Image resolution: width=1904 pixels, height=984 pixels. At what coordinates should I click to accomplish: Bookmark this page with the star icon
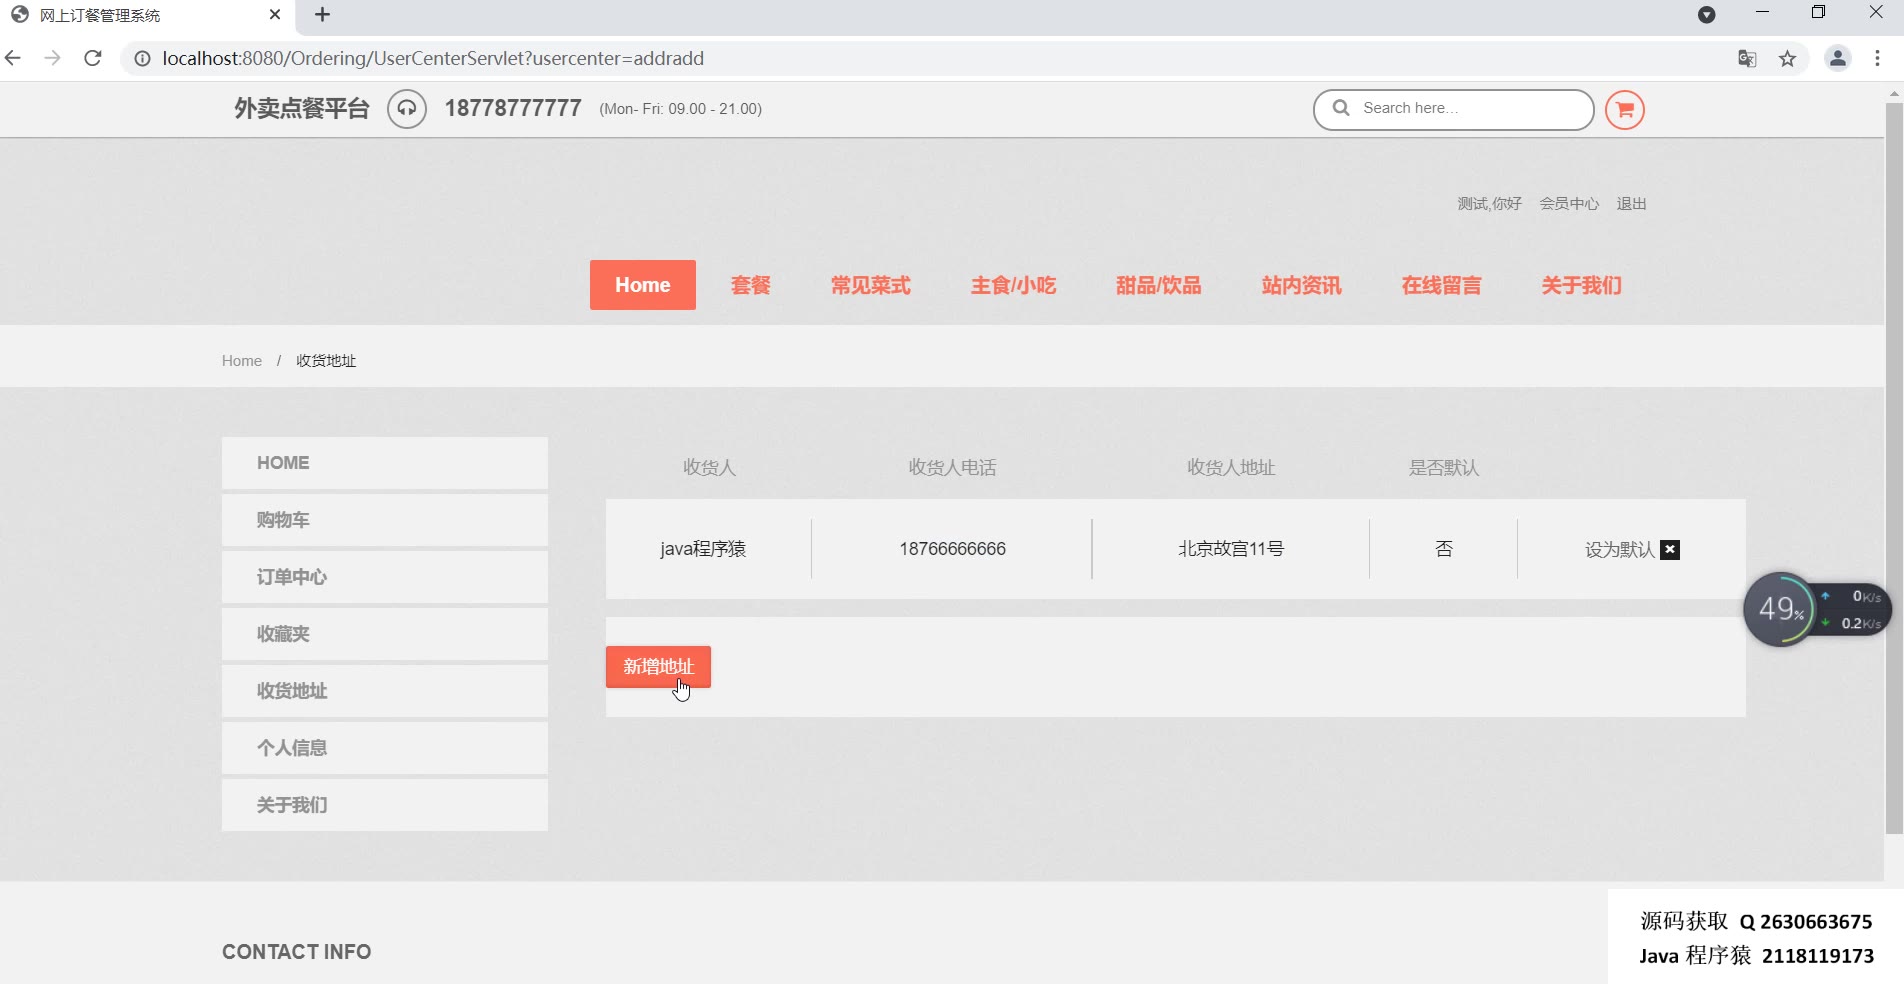(1787, 59)
